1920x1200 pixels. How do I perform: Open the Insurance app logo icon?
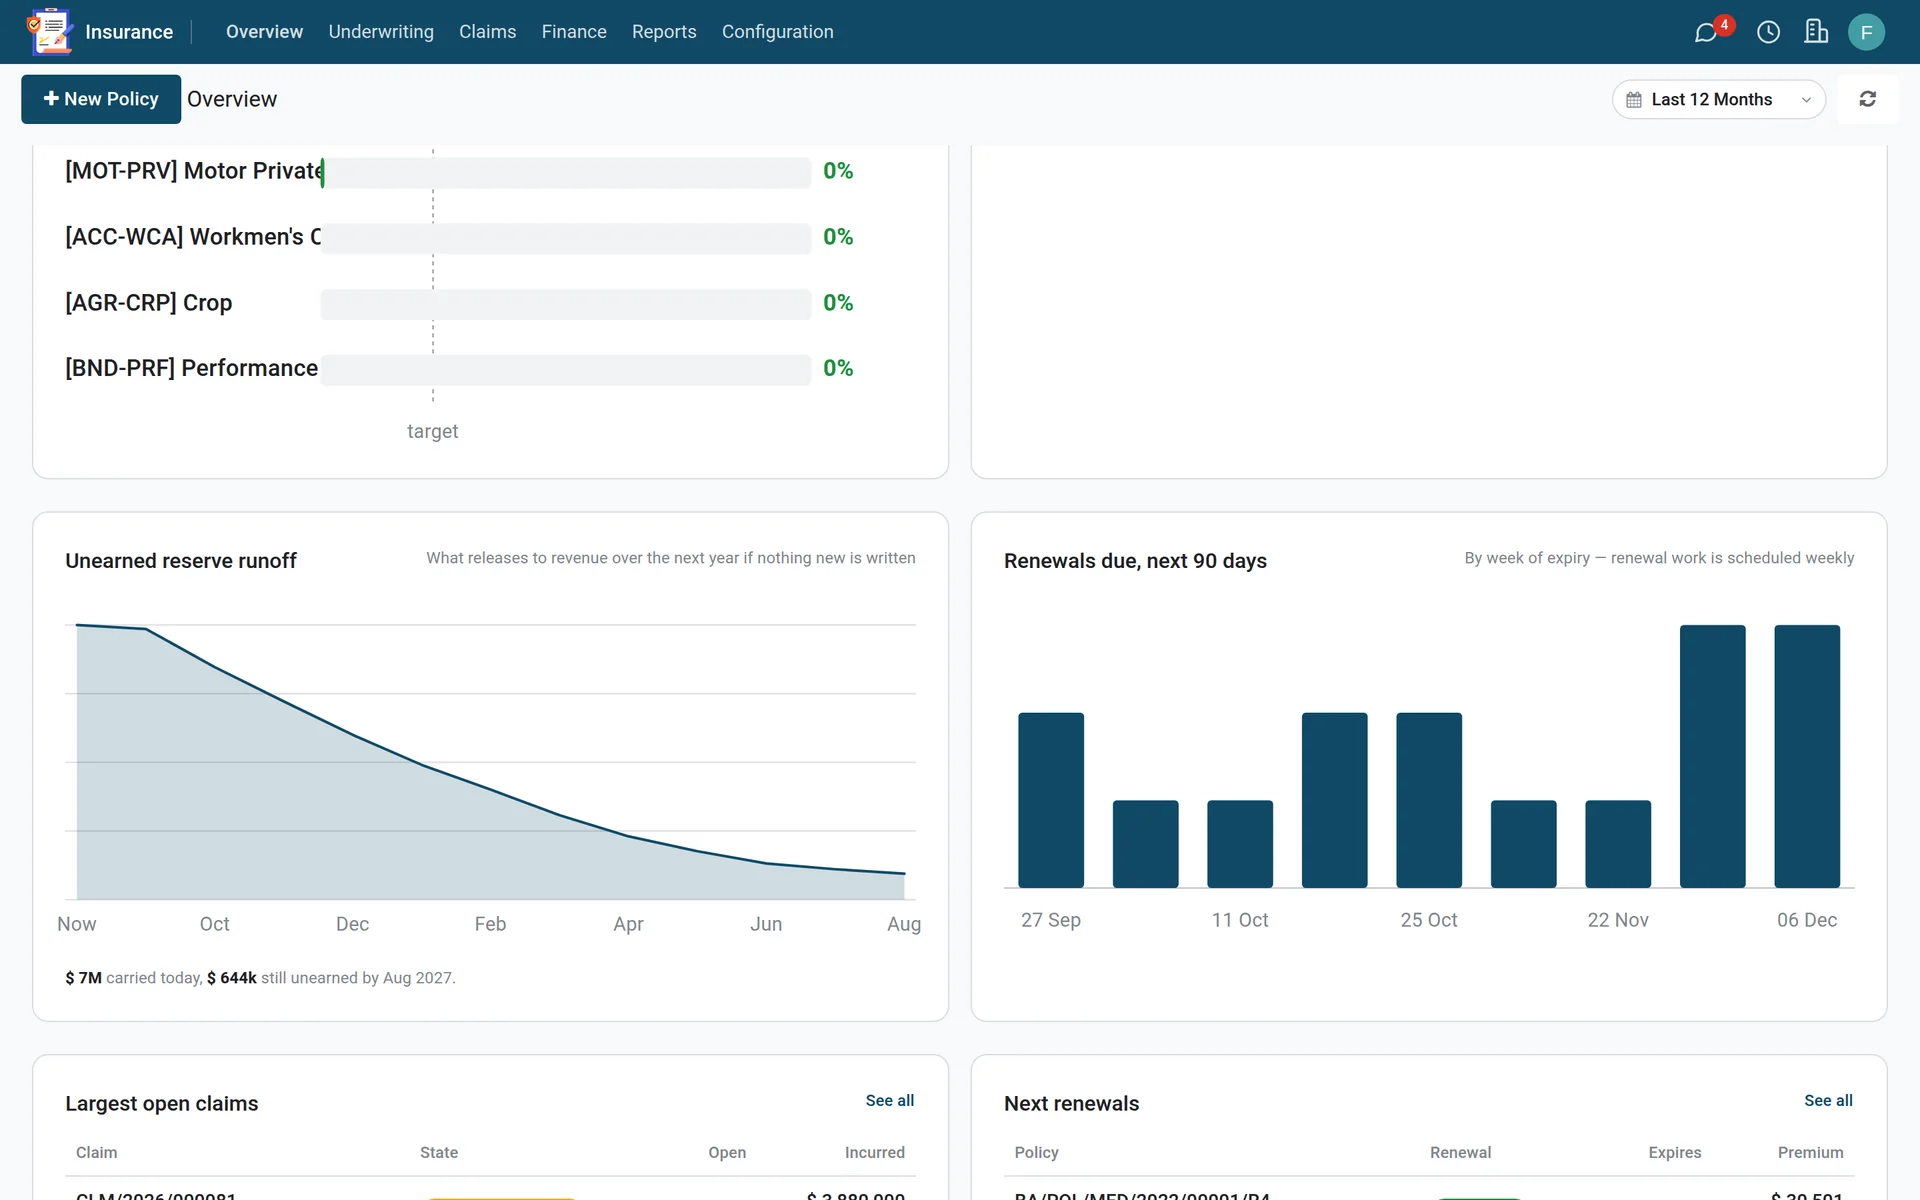coord(49,32)
